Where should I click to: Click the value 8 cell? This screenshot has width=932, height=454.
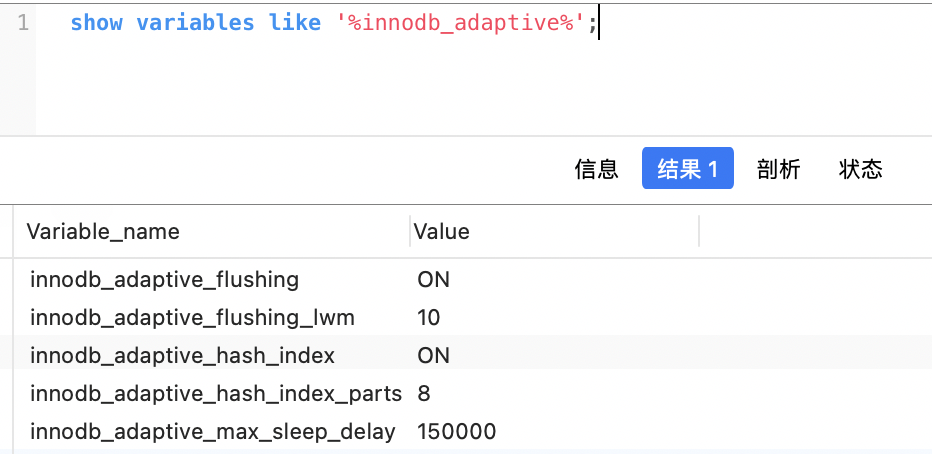click(x=423, y=393)
